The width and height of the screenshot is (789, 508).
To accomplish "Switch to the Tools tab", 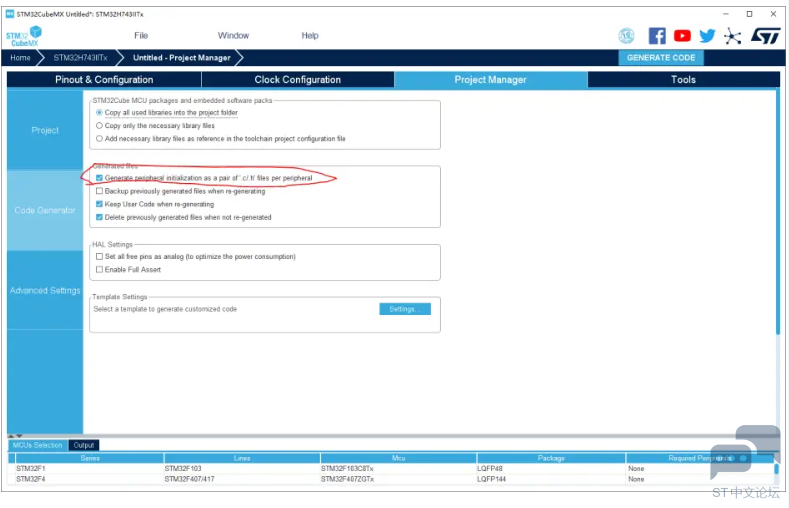I will tap(683, 79).
